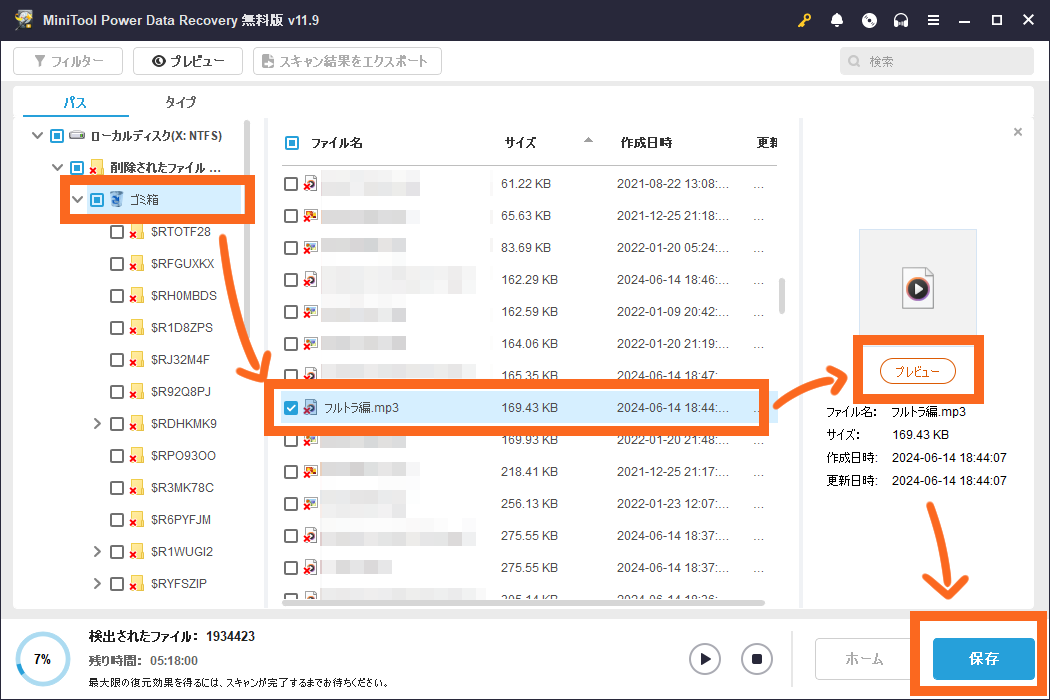Click the blue 保存 button

coord(983,659)
